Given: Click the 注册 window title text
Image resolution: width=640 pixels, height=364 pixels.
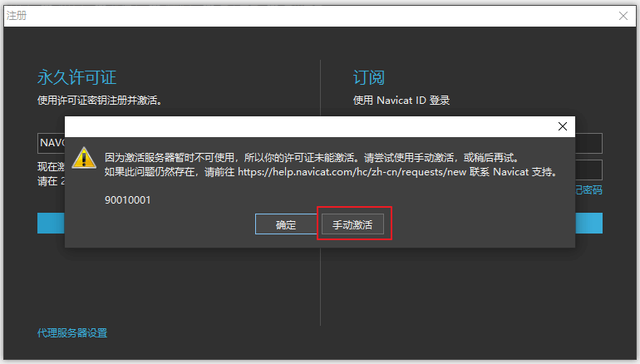Looking at the screenshot, I should coord(16,16).
